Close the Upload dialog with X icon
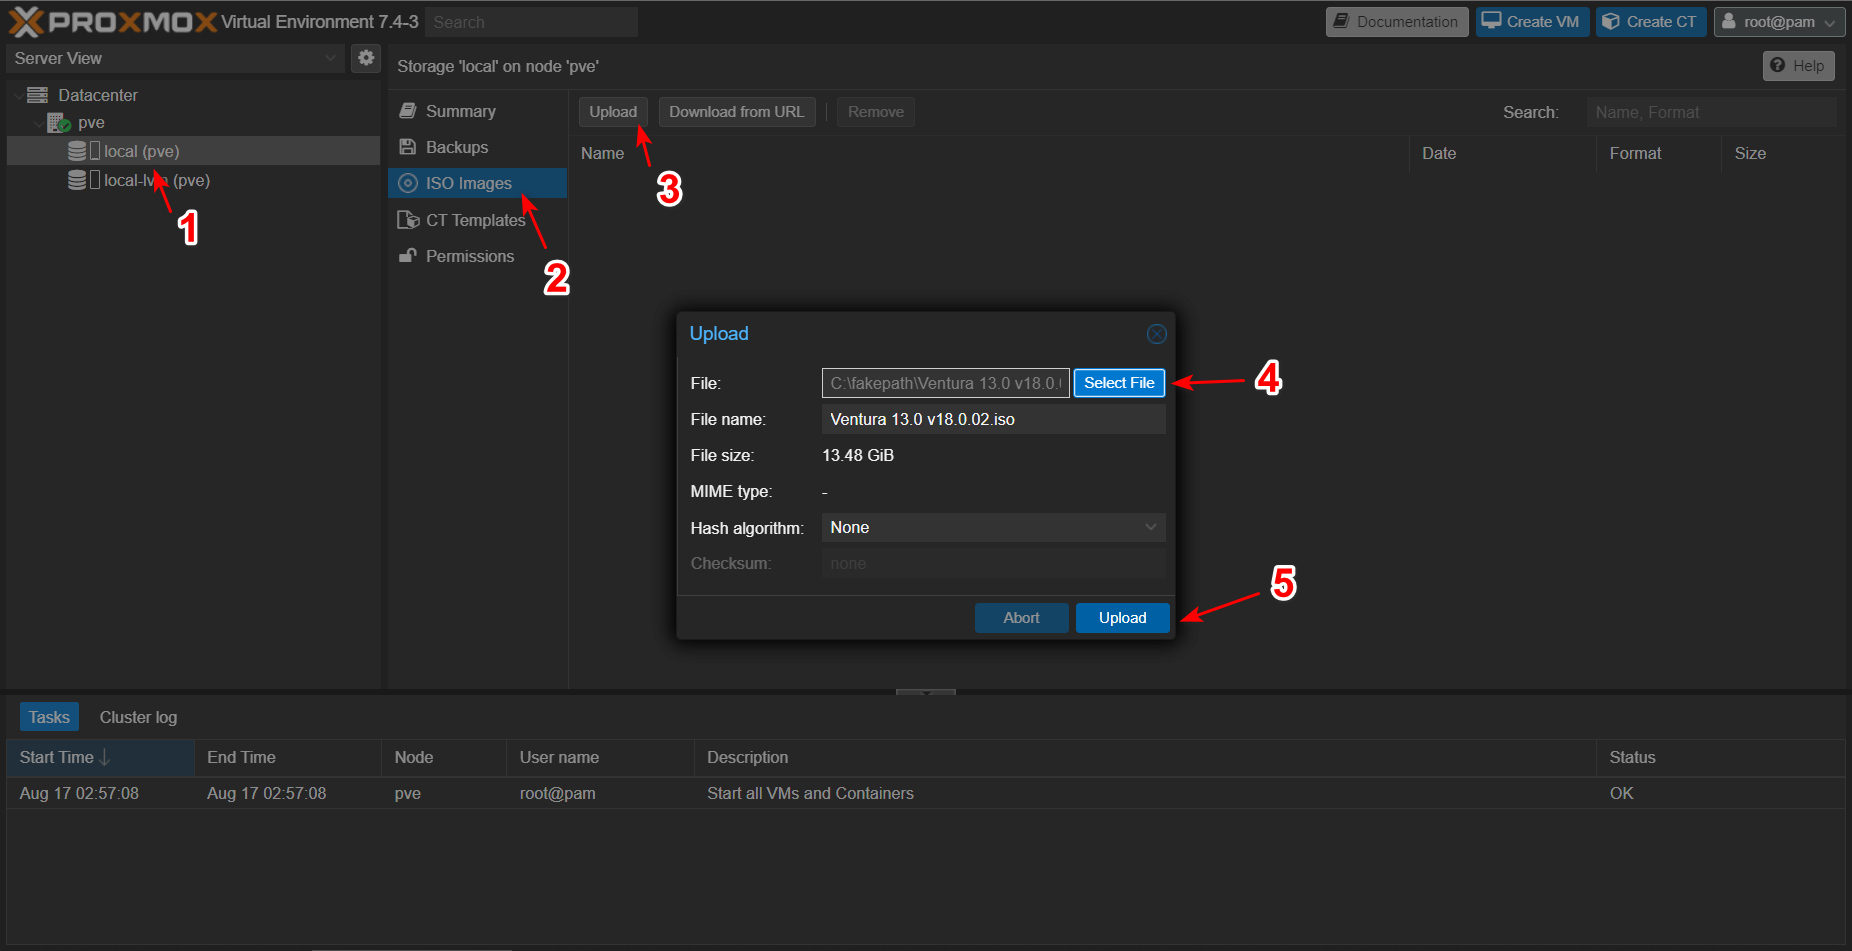The height and width of the screenshot is (951, 1852). click(1156, 334)
